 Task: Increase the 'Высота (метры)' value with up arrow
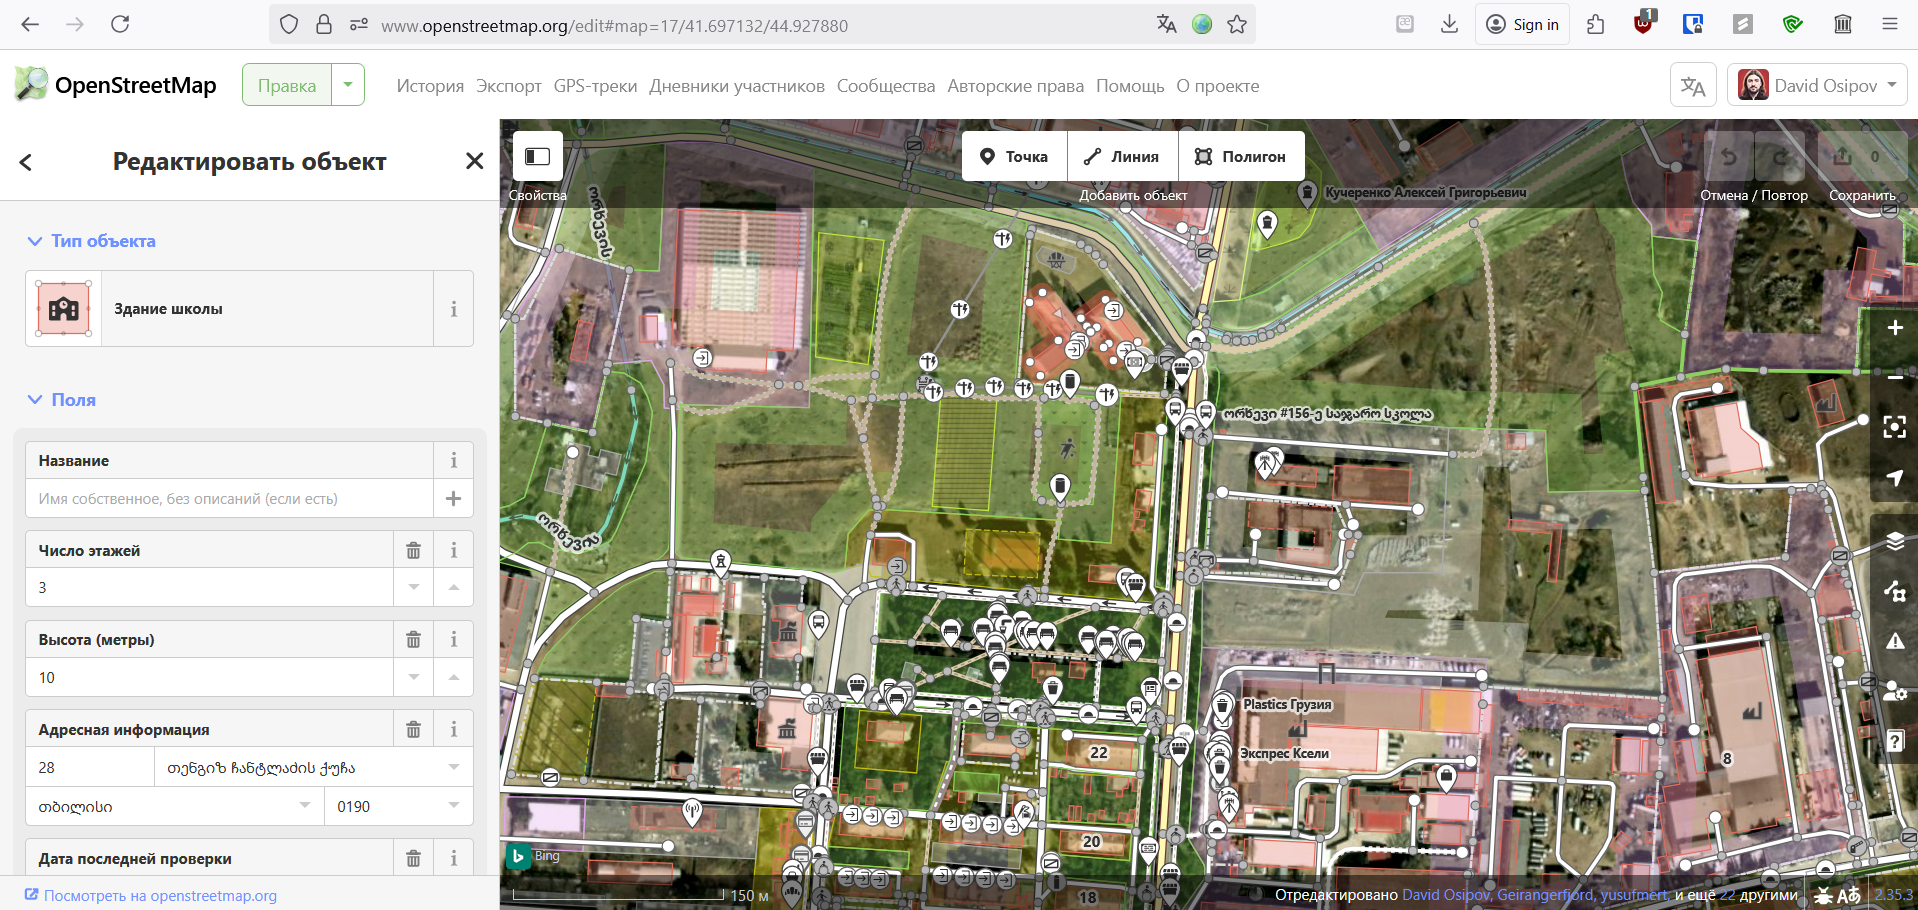453,677
